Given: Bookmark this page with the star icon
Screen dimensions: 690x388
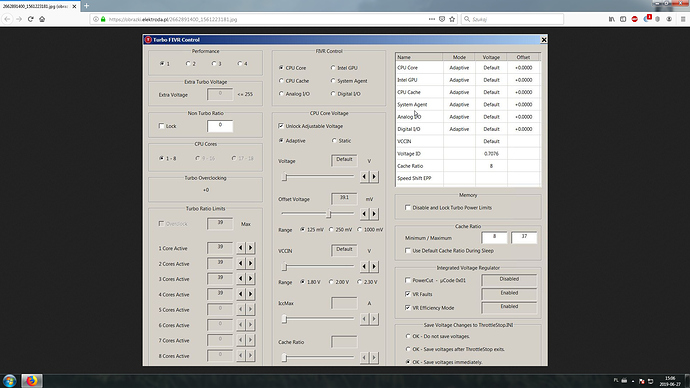Looking at the screenshot, I should click(x=452, y=19).
